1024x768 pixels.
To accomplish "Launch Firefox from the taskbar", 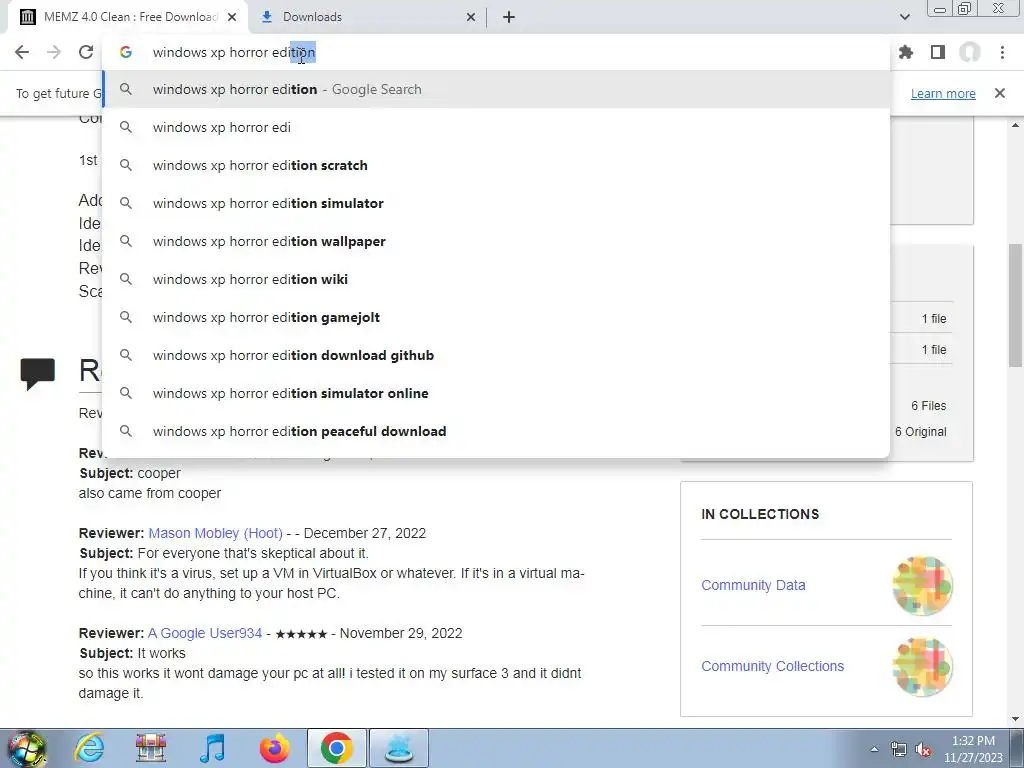I will coord(275,748).
